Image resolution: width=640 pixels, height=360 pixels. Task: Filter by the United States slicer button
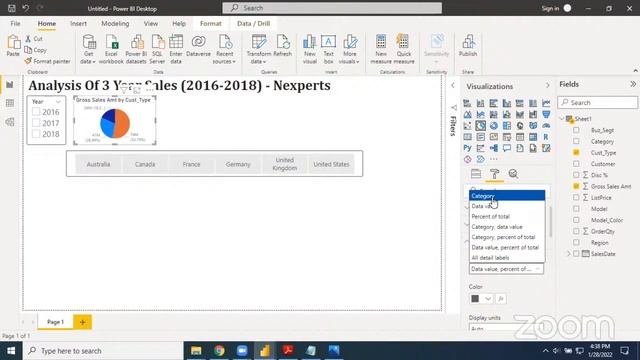tap(331, 164)
